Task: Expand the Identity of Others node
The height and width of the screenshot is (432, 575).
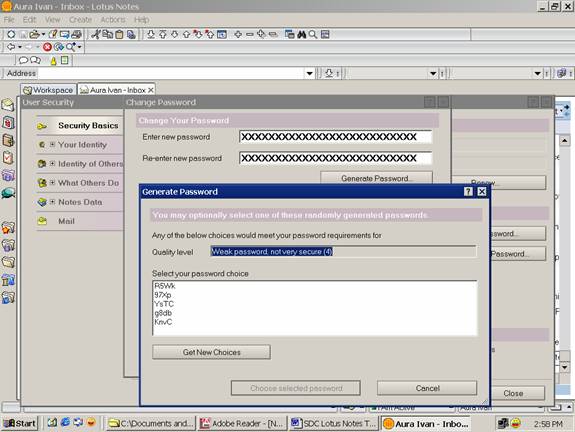Action: coord(52,164)
